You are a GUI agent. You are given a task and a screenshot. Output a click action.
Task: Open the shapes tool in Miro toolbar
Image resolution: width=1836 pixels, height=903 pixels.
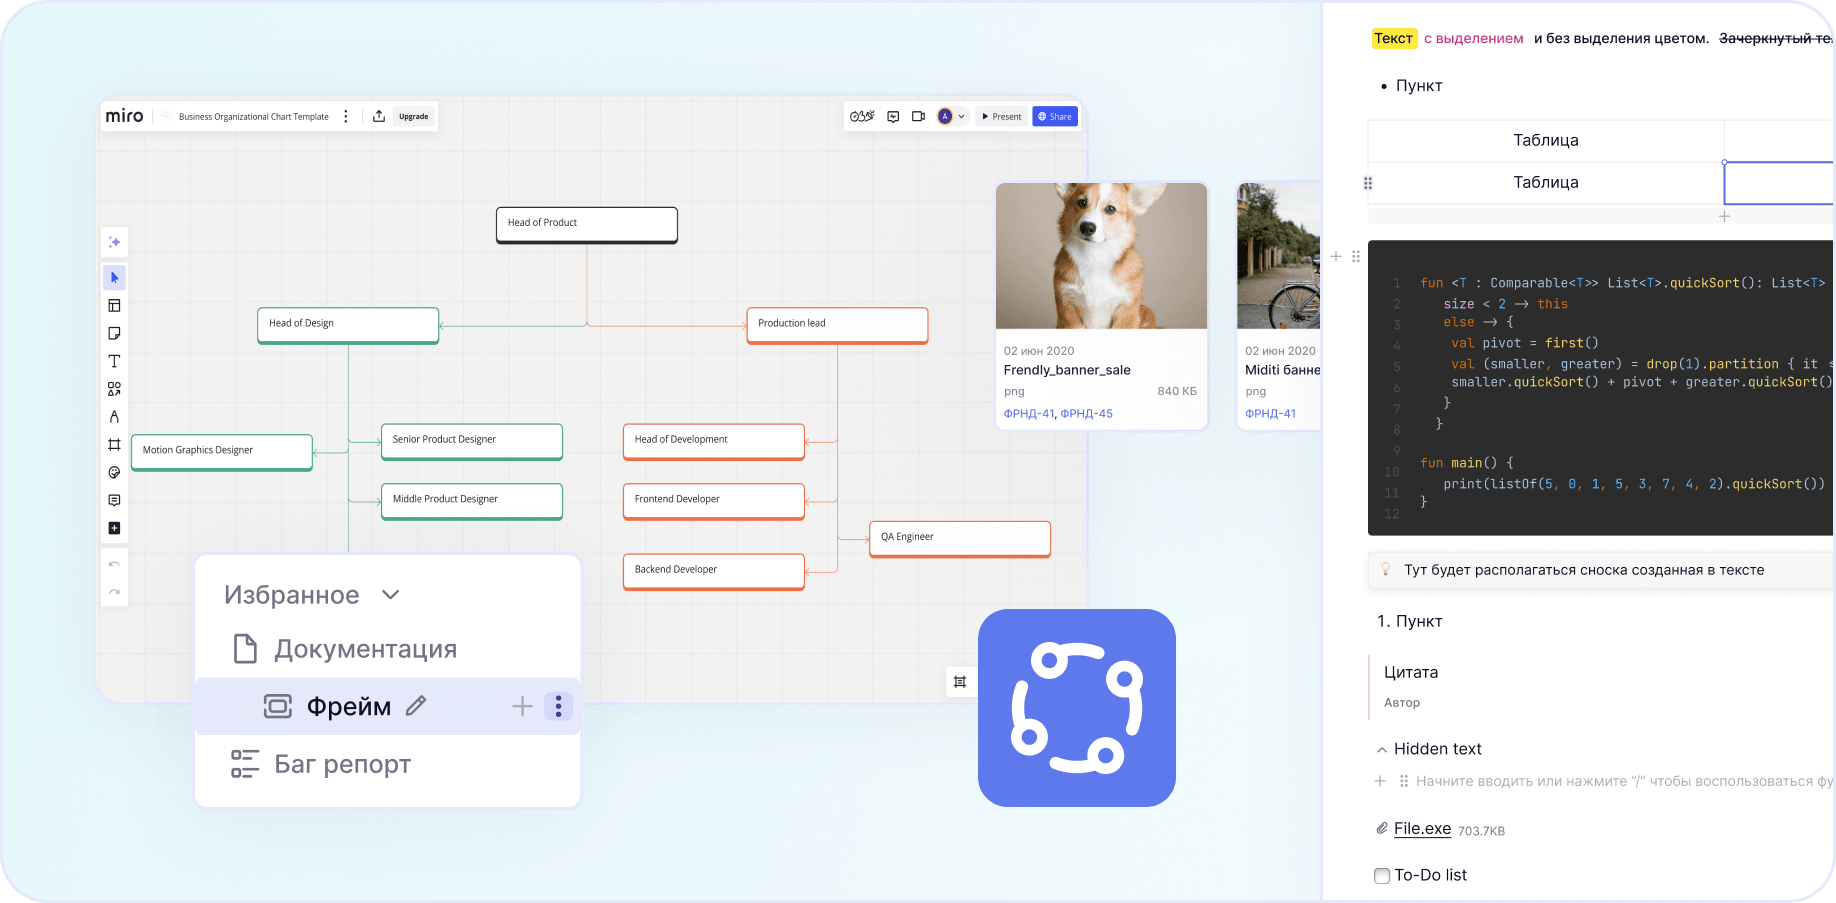coord(114,389)
